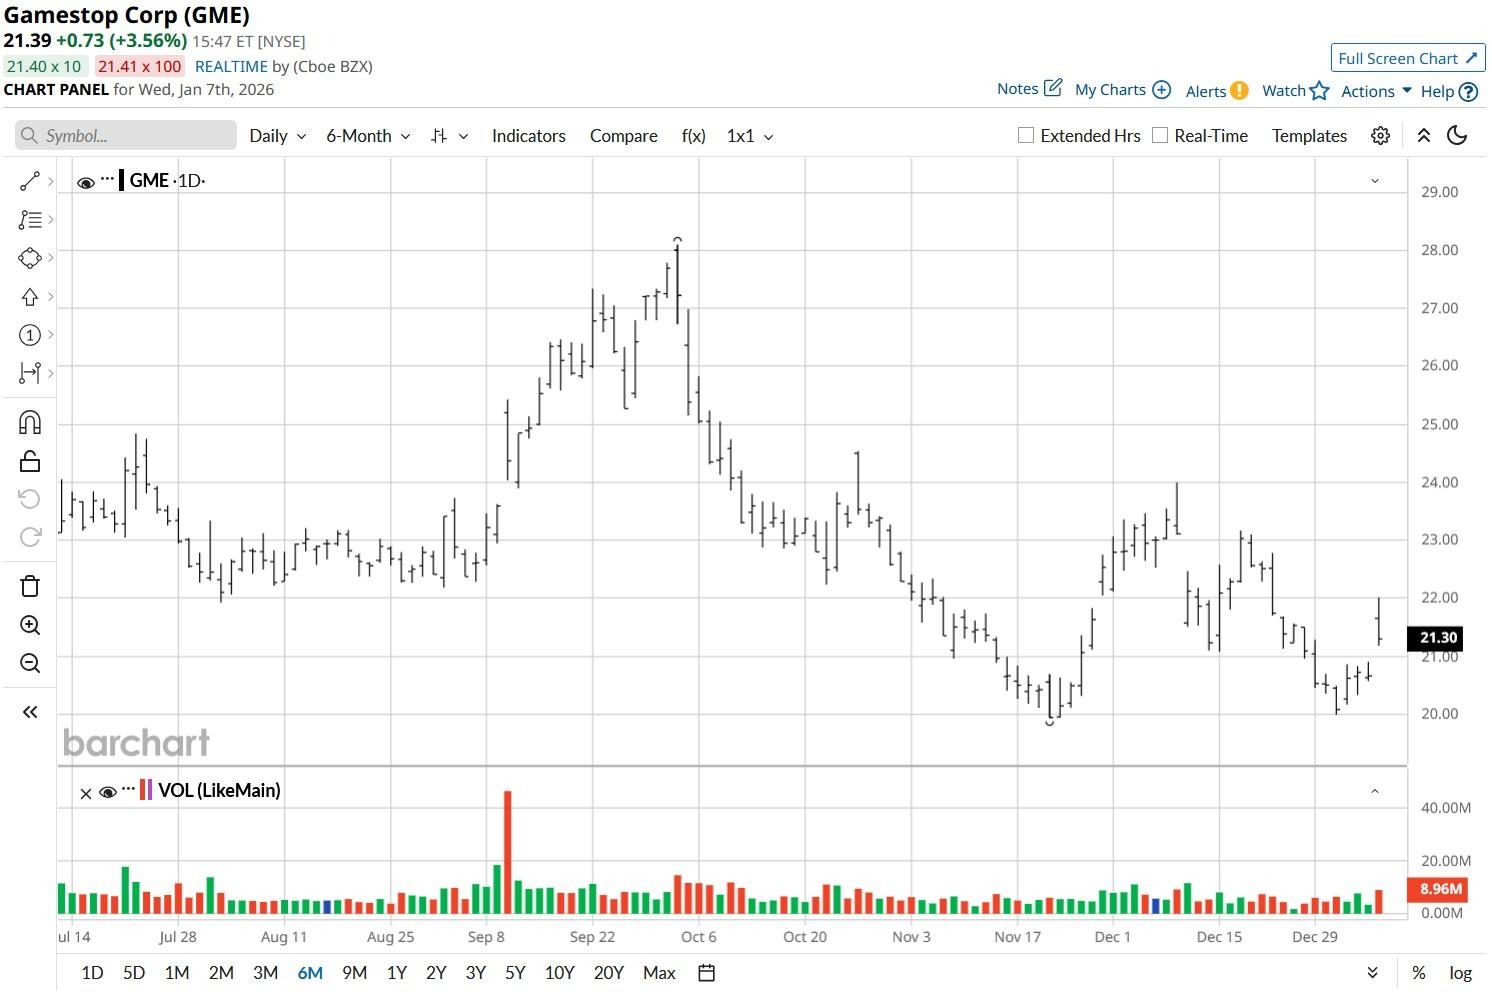Toggle the magnet snap mode
Image resolution: width=1492 pixels, height=997 pixels.
click(x=30, y=422)
